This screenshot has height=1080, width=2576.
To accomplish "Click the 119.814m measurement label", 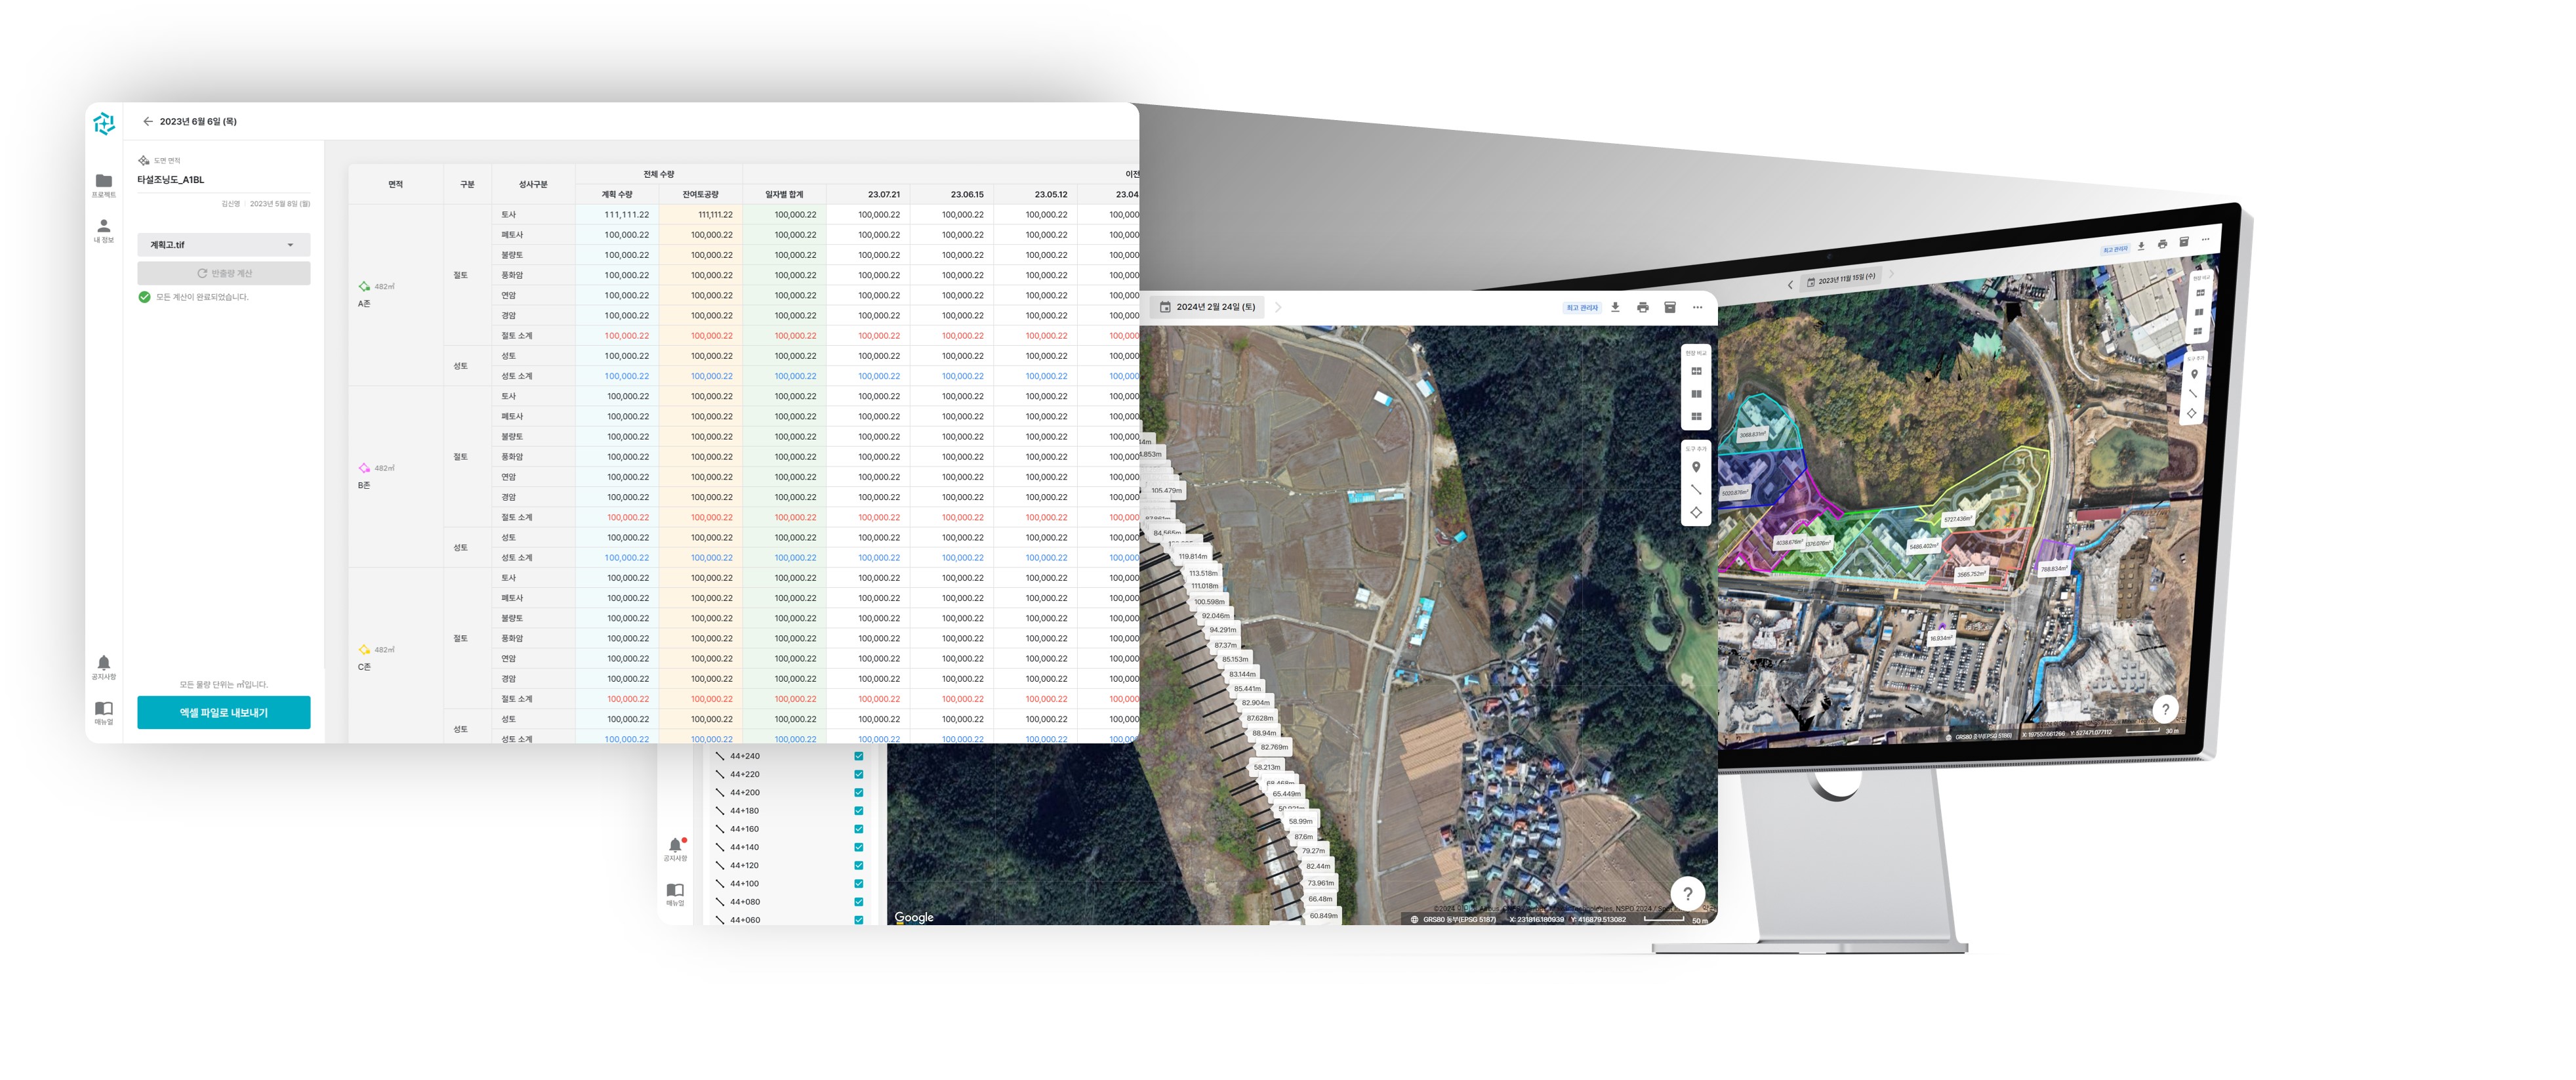I will [x=1193, y=556].
